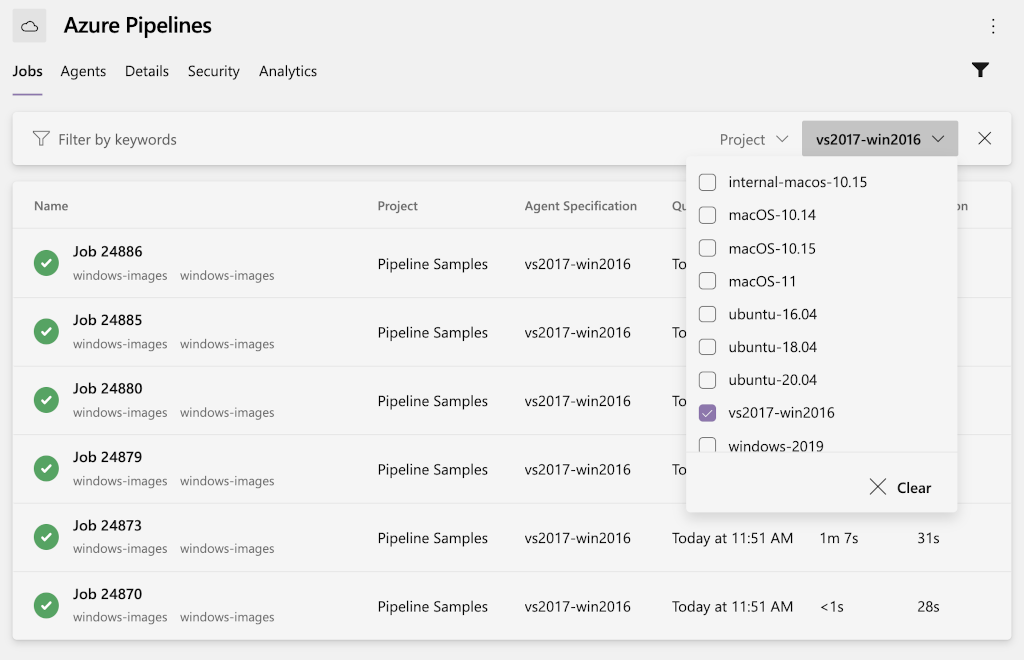The image size is (1024, 660).
Task: Enable the ubuntu-20.04 filter checkbox
Action: [x=708, y=379]
